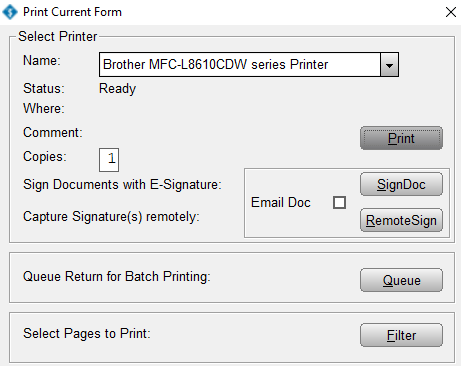Viewport: 461px width, 366px height.
Task: Click the Capture Signature(s) remotely label
Action: coord(111,217)
